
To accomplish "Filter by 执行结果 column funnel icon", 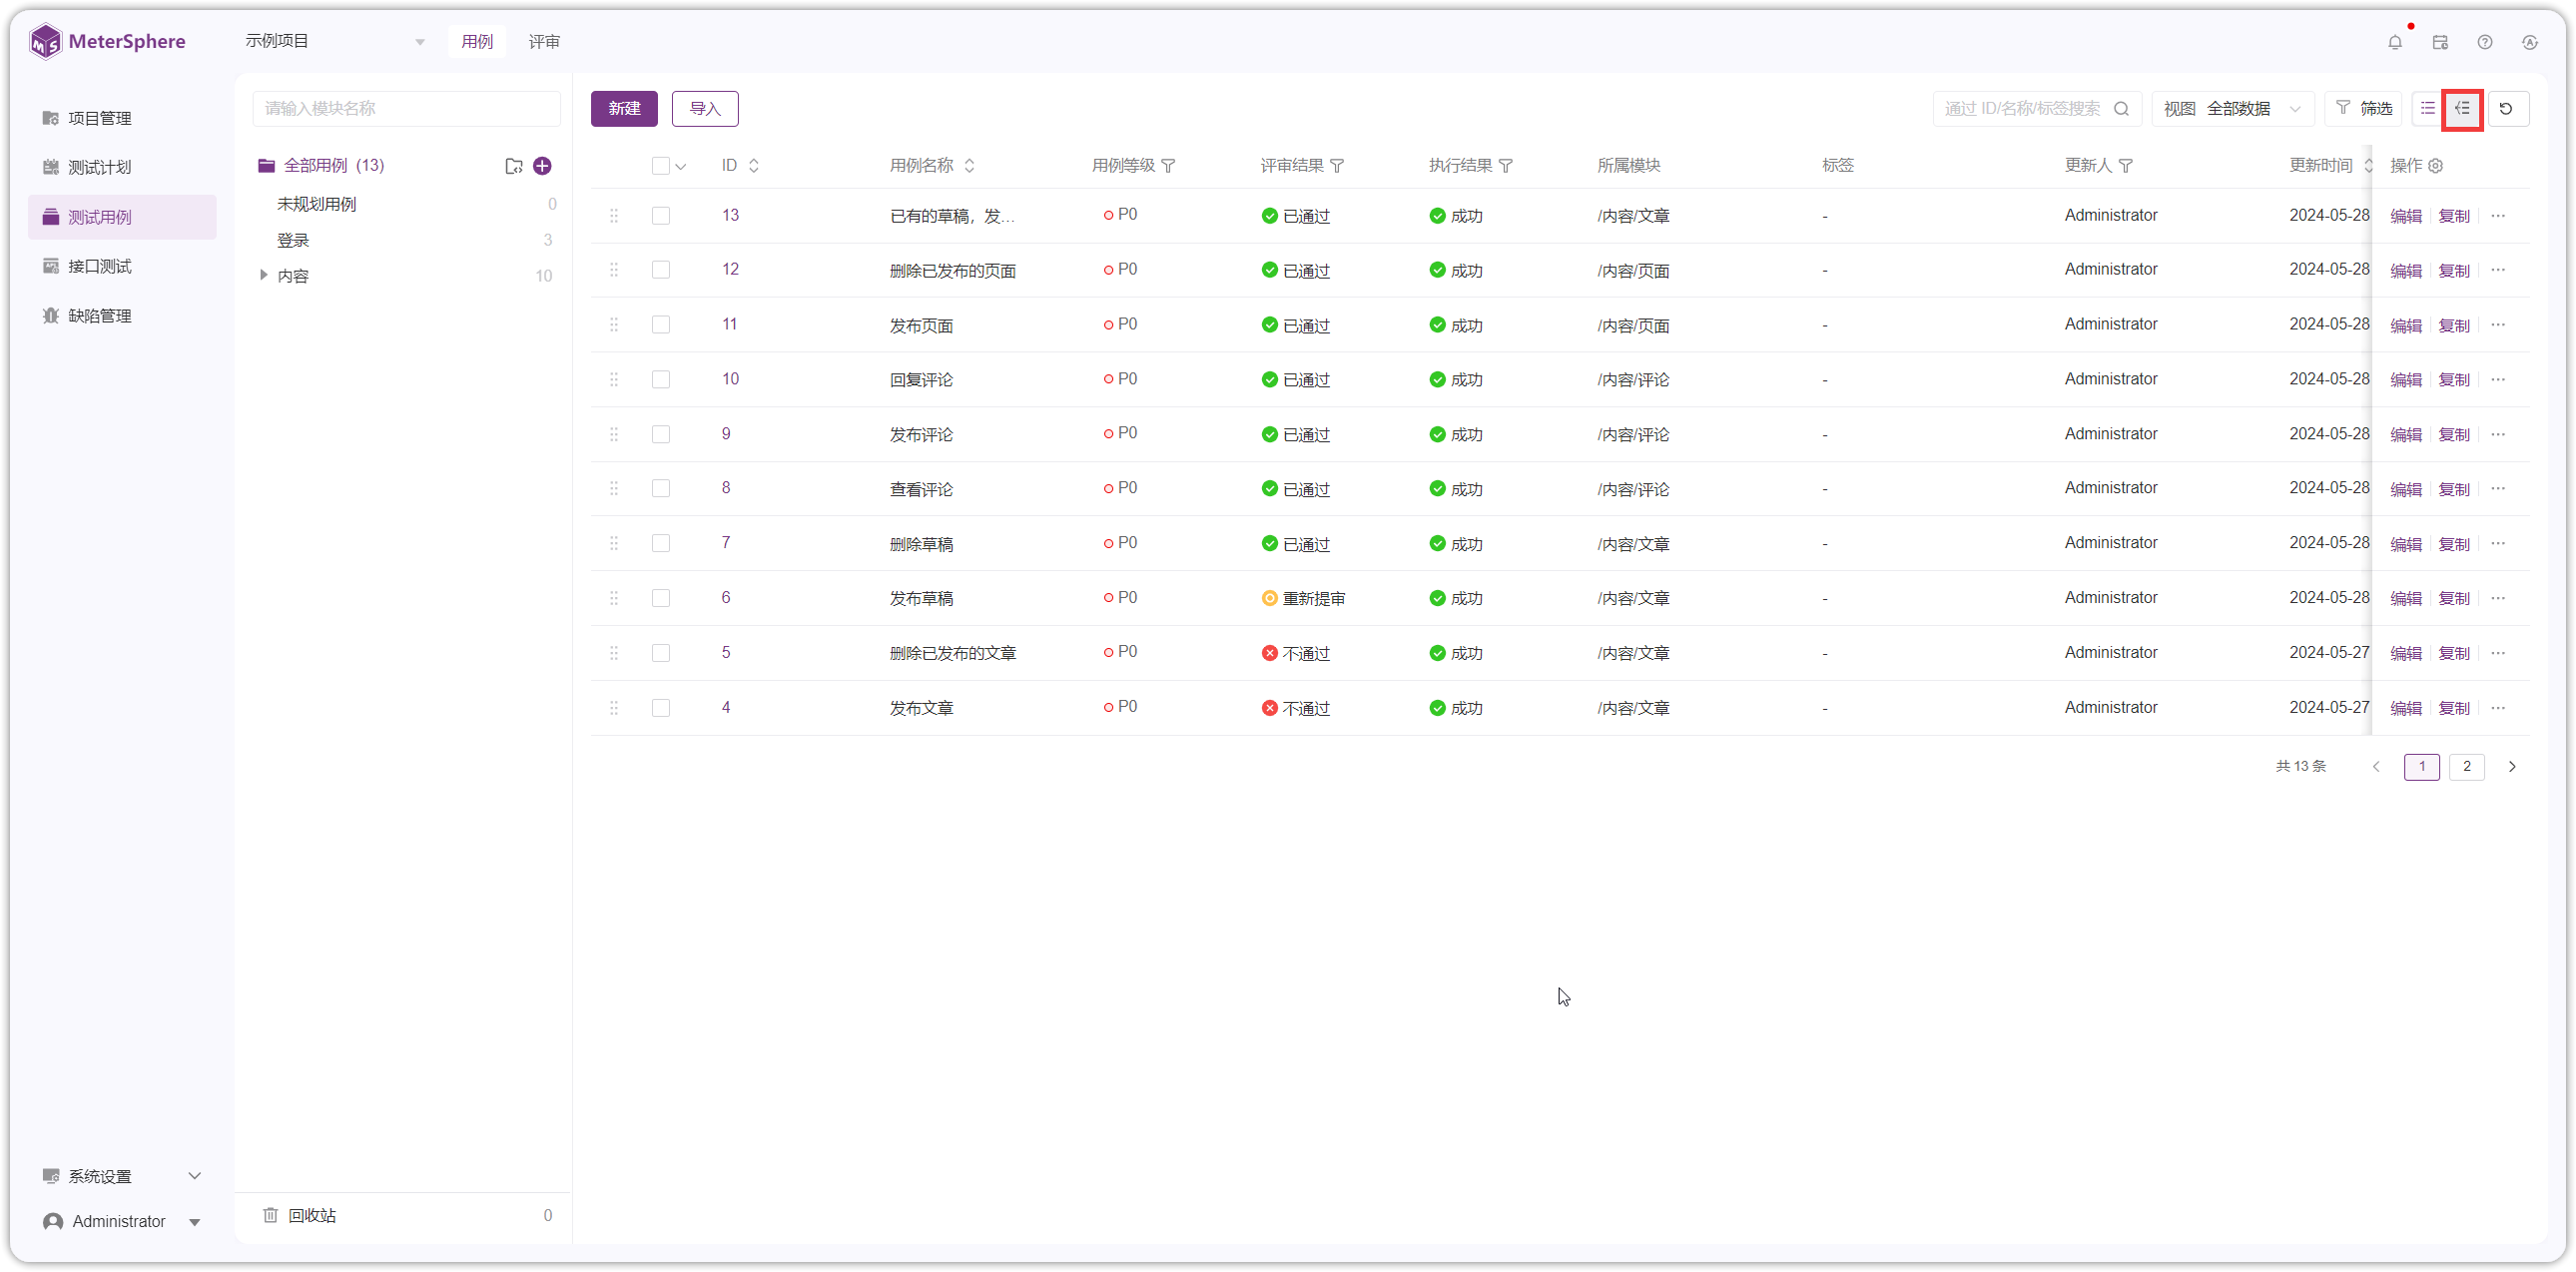I will 1506,166.
